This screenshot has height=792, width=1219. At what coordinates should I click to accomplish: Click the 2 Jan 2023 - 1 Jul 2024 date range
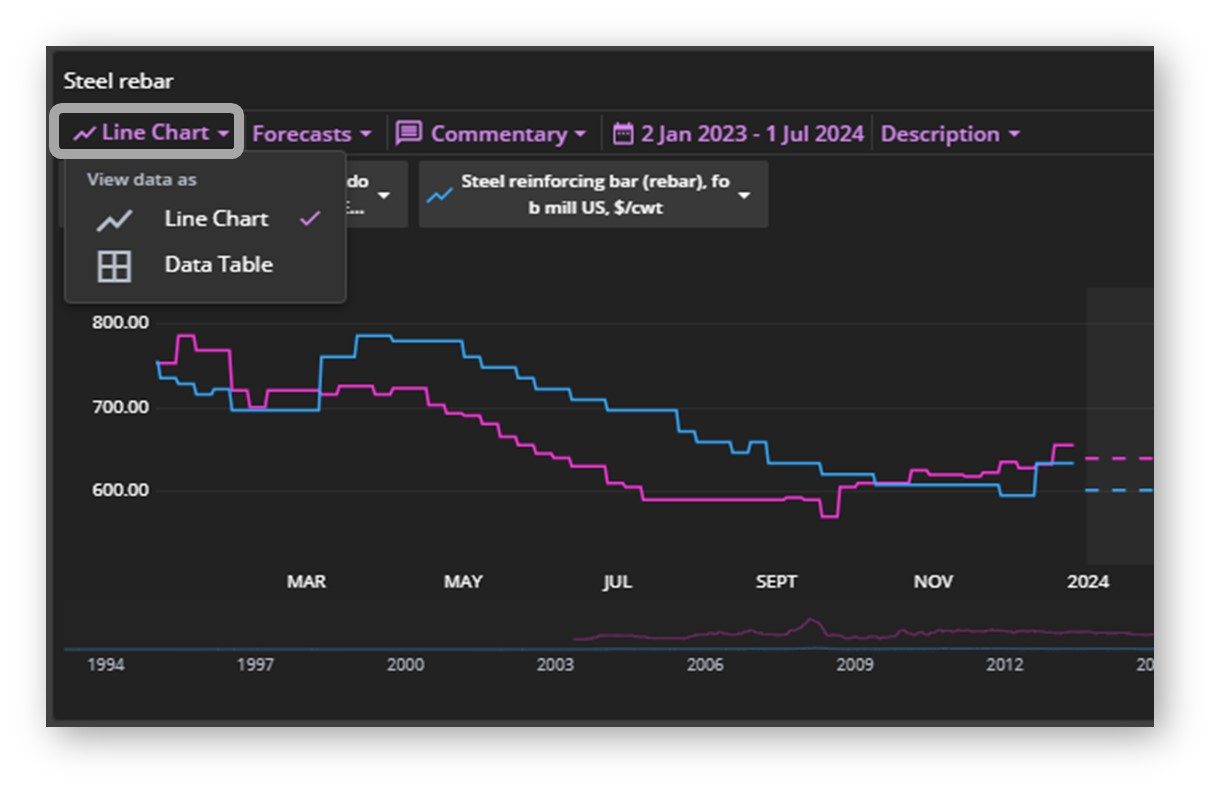751,134
